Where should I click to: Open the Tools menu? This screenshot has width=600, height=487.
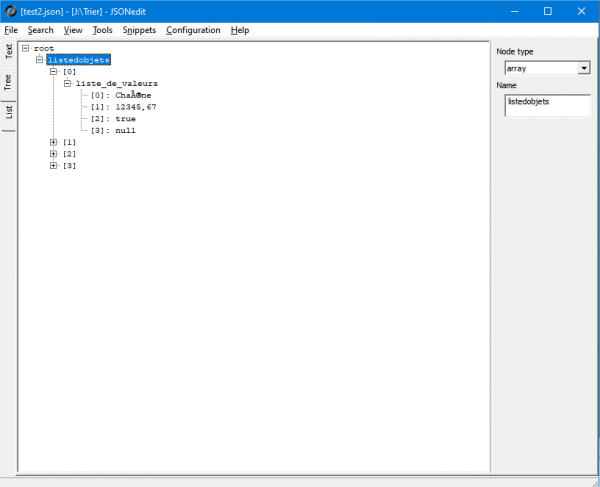(x=103, y=30)
